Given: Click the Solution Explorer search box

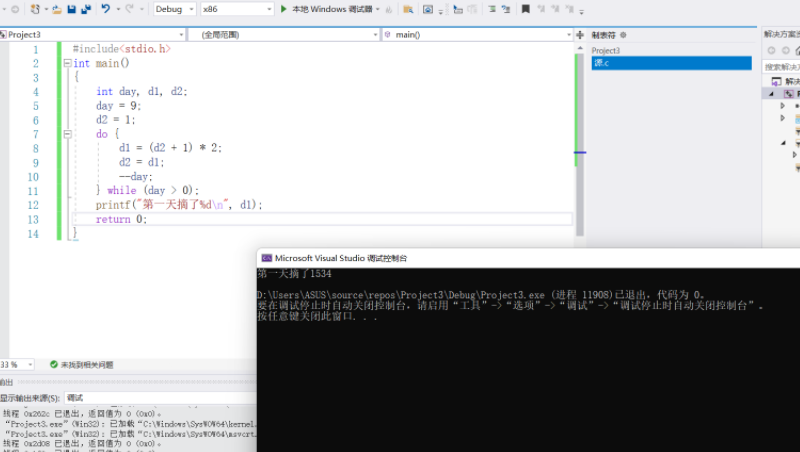Looking at the screenshot, I should tap(782, 67).
